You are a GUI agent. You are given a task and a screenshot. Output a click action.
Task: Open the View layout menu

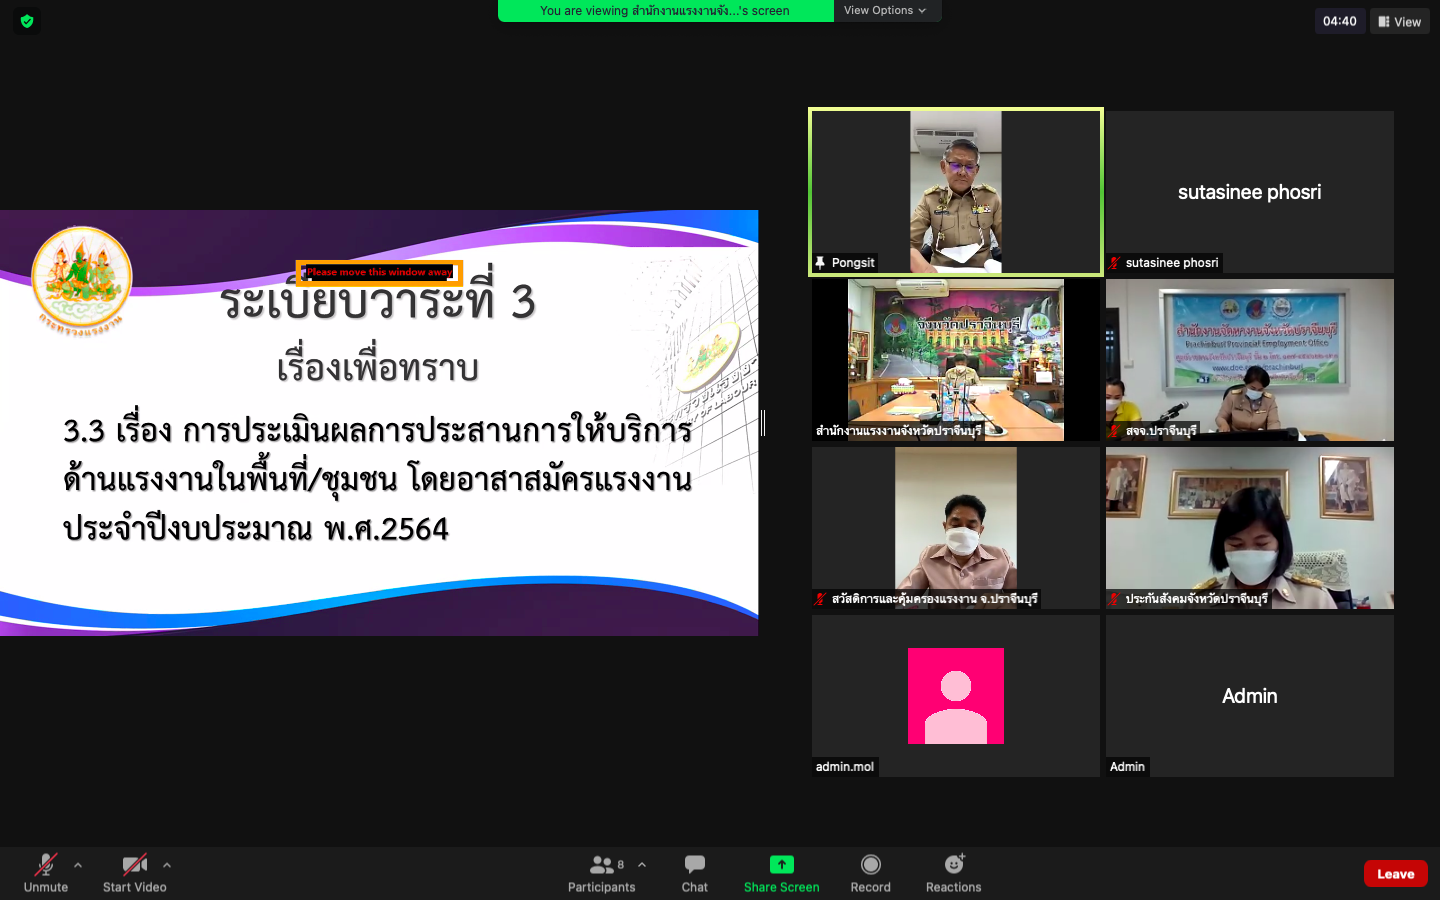pos(1399,21)
